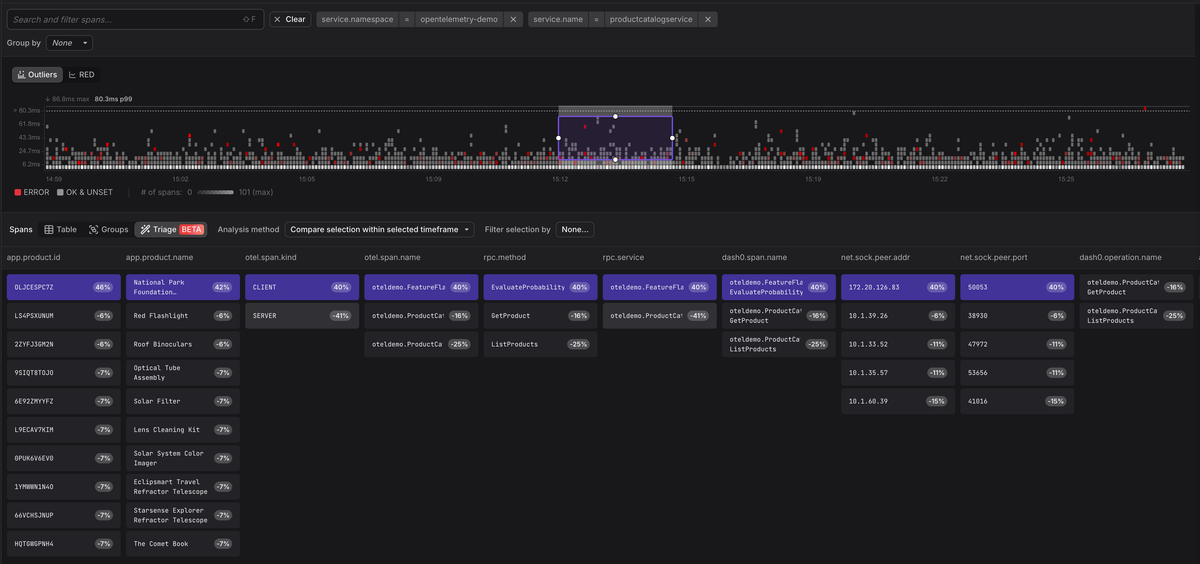Switch to the Outliers chart view

tap(37, 75)
